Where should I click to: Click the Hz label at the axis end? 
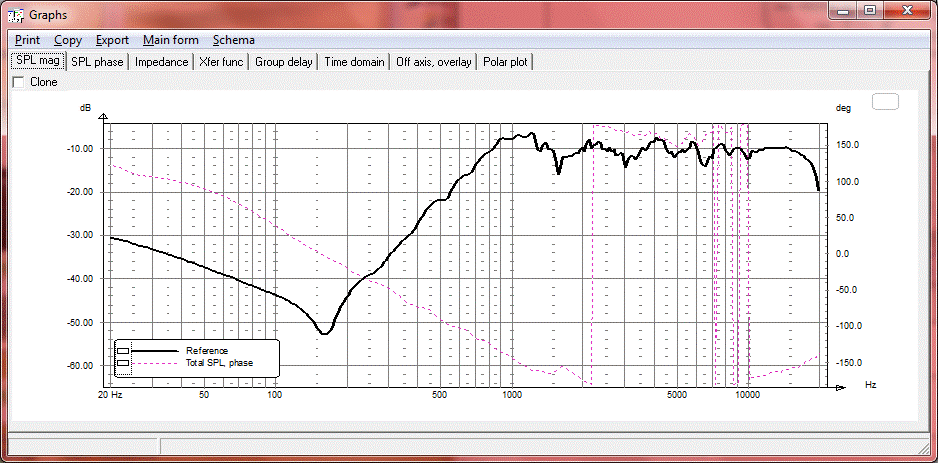pyautogui.click(x=870, y=384)
